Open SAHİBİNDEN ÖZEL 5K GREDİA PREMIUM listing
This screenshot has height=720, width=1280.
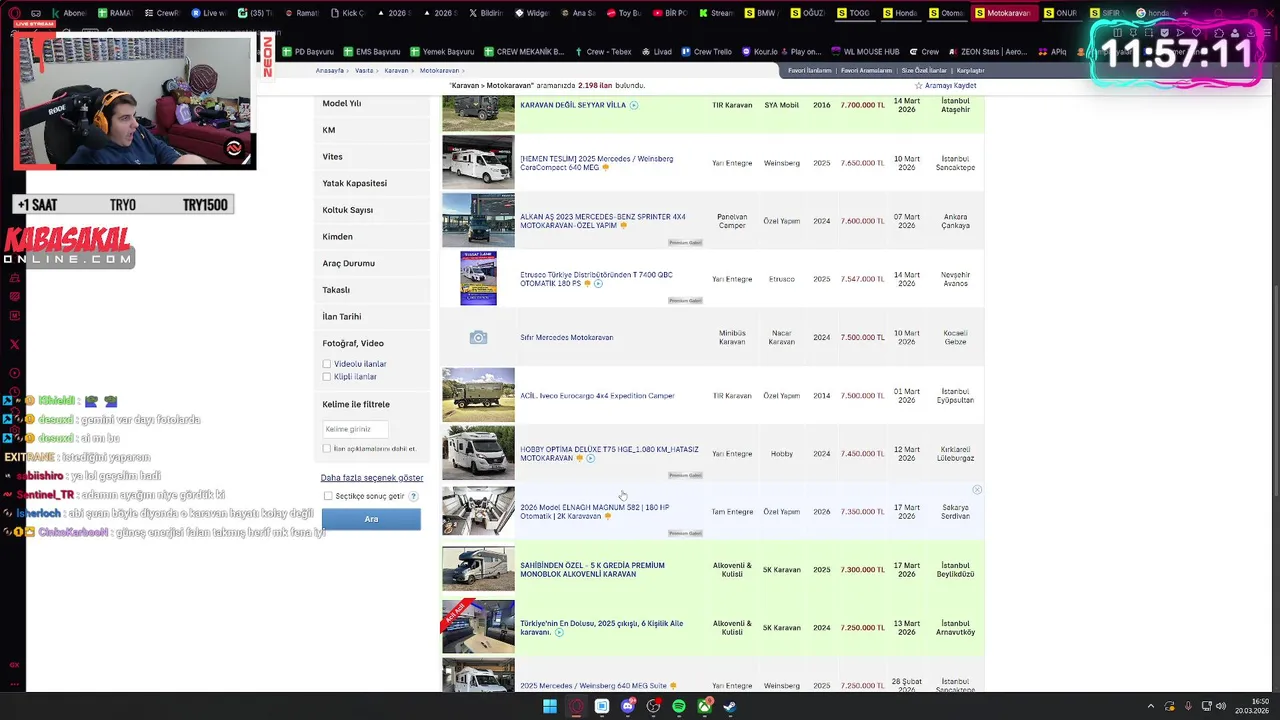coord(592,570)
